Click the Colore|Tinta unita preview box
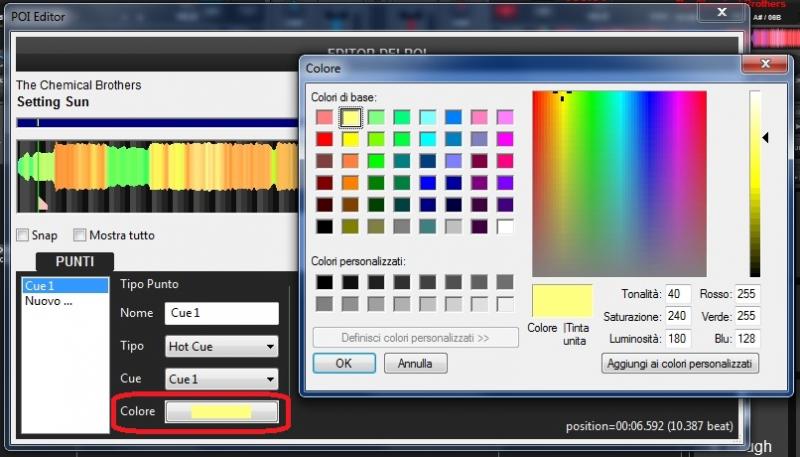Image resolution: width=800 pixels, height=457 pixels. click(x=563, y=301)
